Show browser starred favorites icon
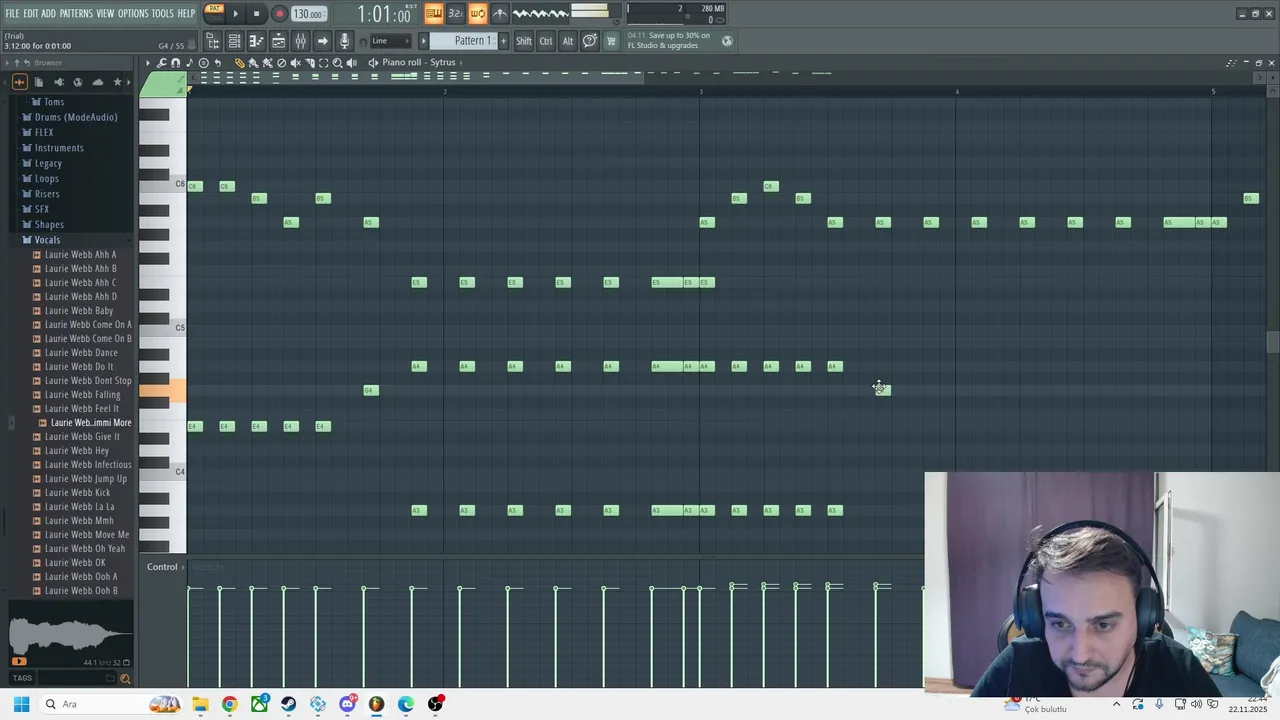Image resolution: width=1280 pixels, height=720 pixels. [117, 82]
